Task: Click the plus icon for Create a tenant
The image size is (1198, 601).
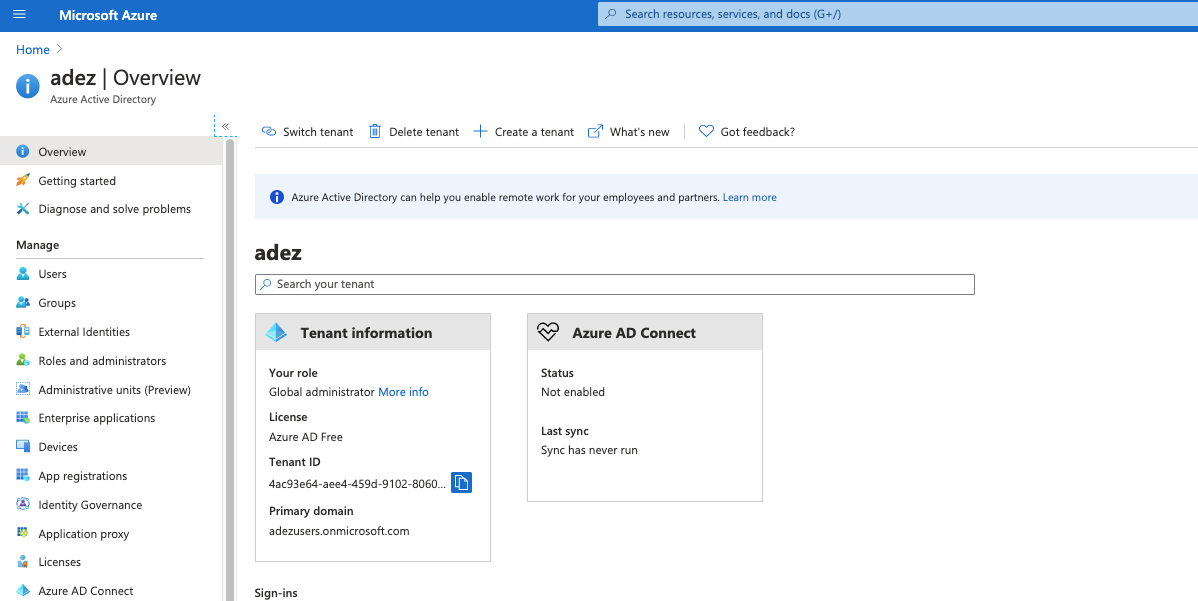Action: coord(481,131)
